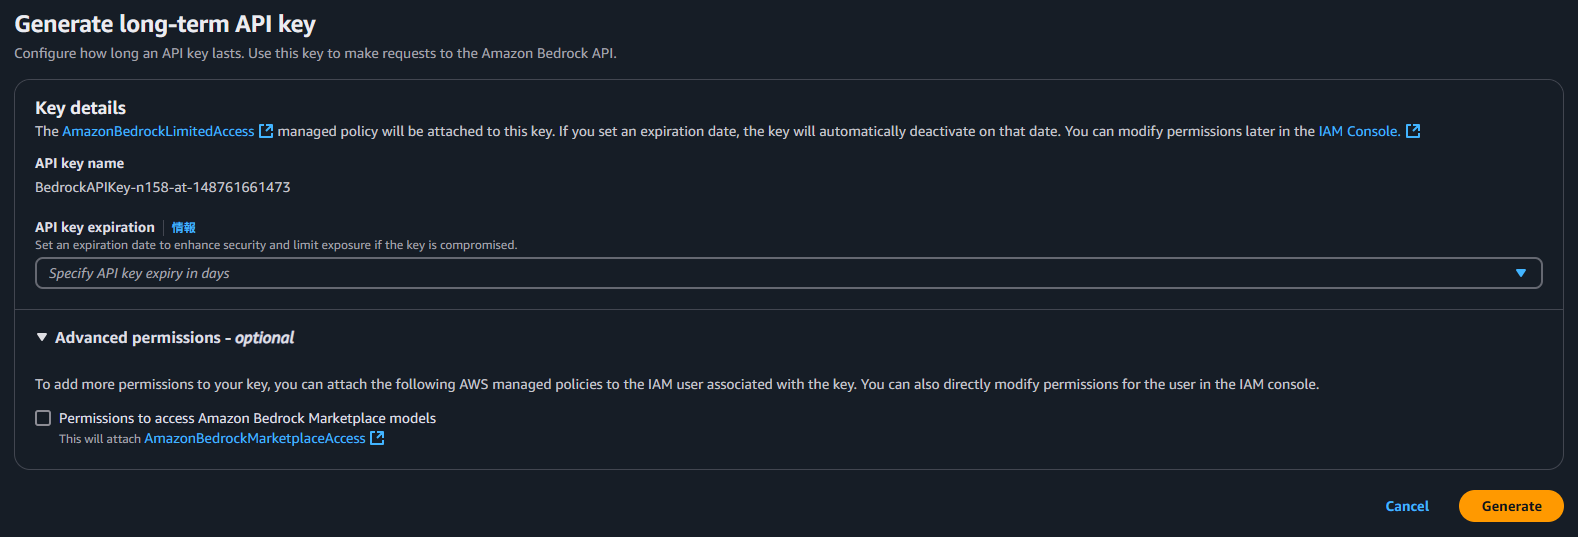Select the API key name value text
Image resolution: width=1578 pixels, height=537 pixels.
click(163, 187)
